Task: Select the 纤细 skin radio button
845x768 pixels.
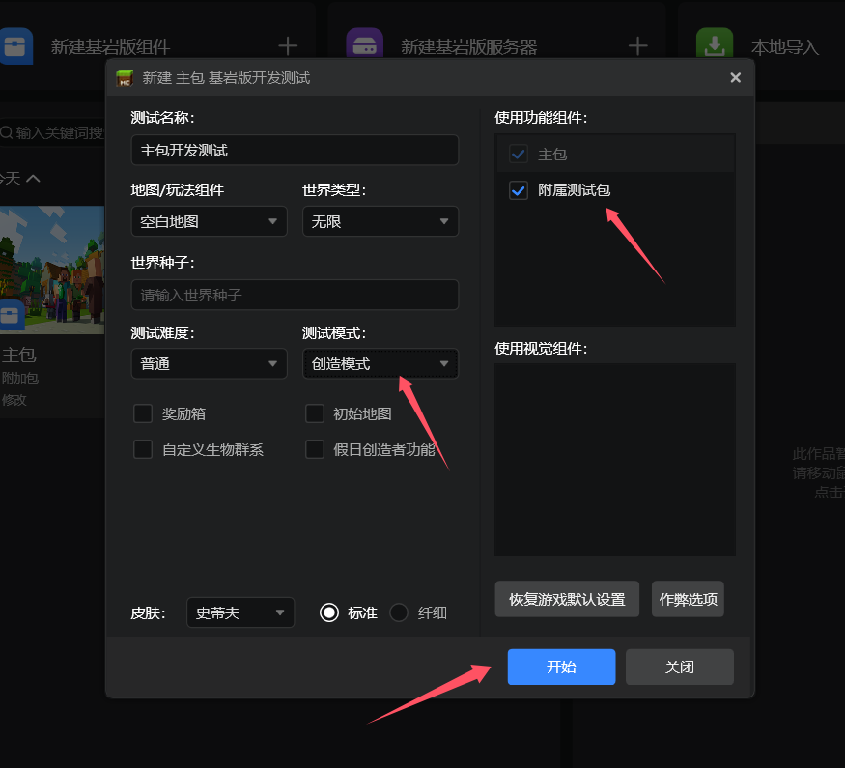Action: pos(399,612)
